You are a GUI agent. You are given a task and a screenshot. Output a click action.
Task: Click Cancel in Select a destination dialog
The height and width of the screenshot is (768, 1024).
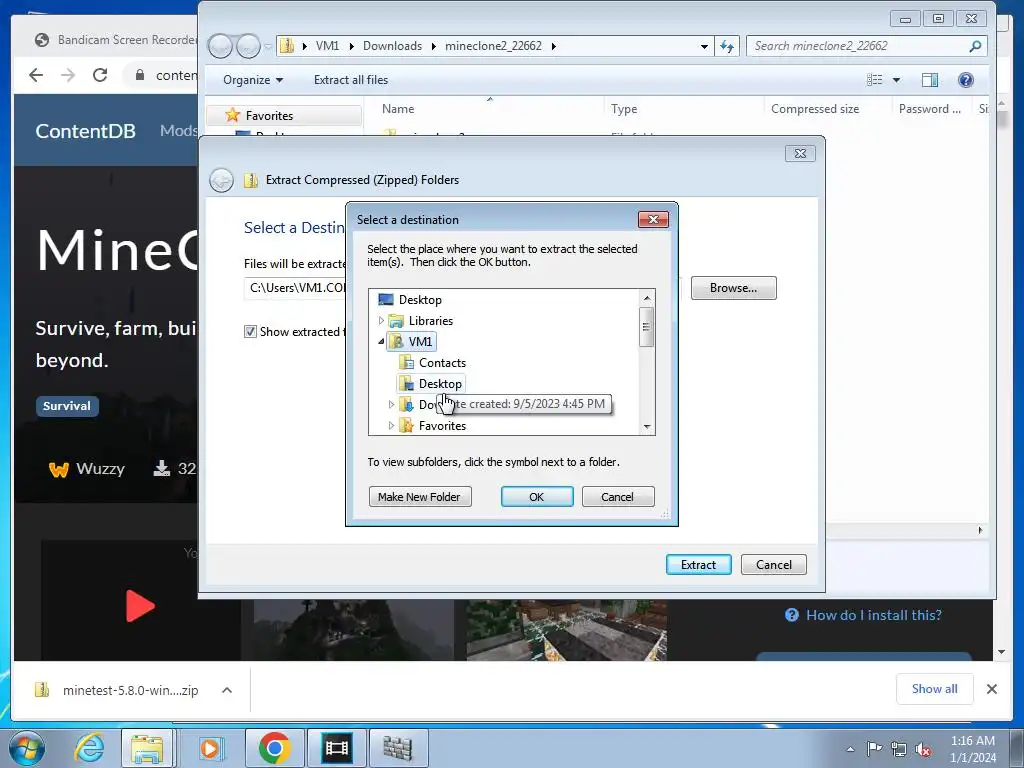617,497
